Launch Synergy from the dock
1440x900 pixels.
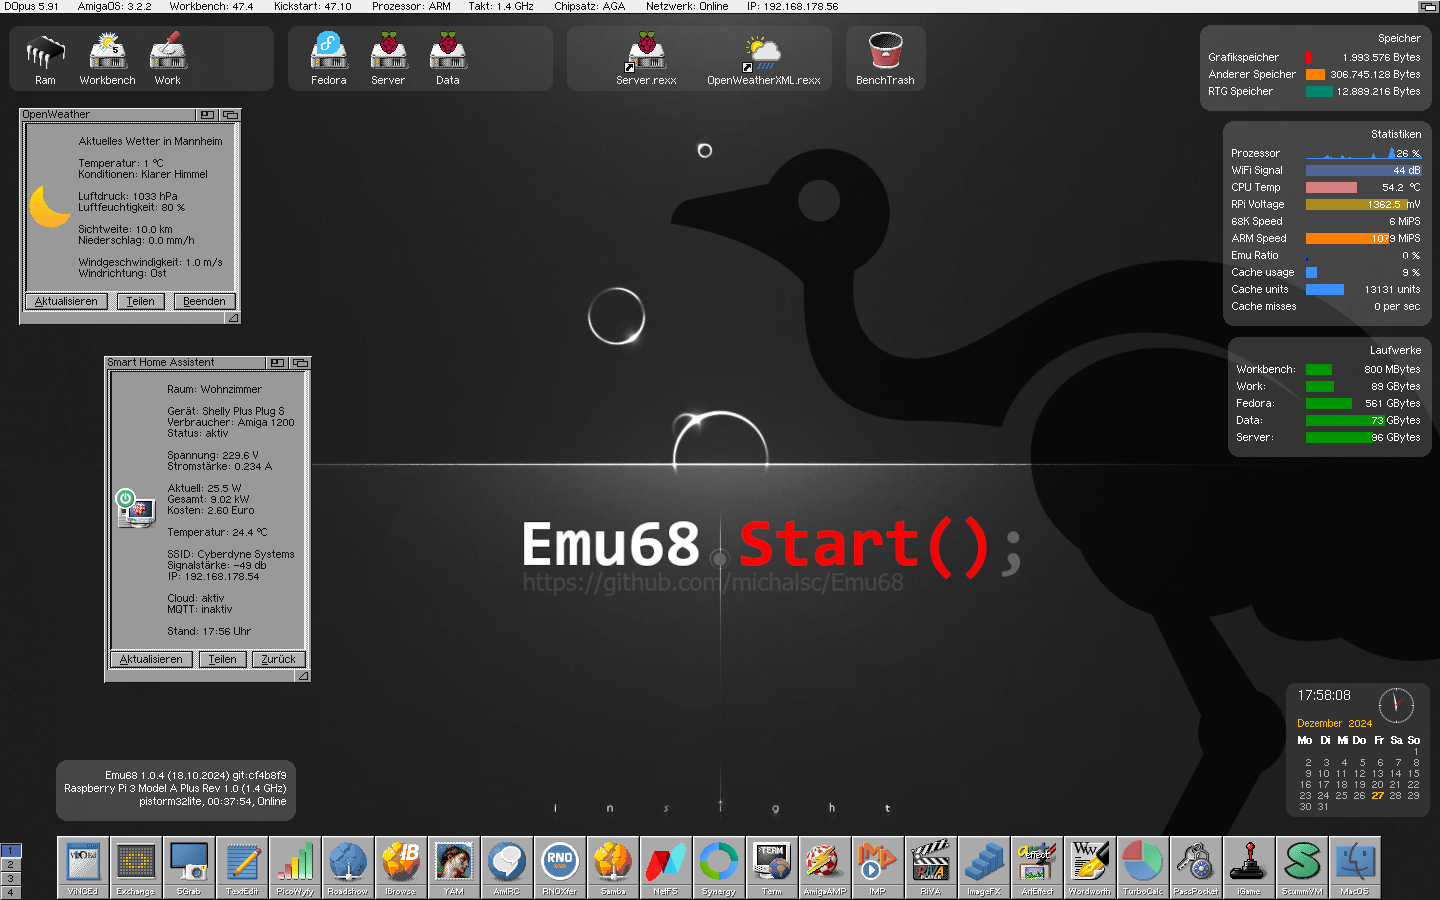coord(719,867)
